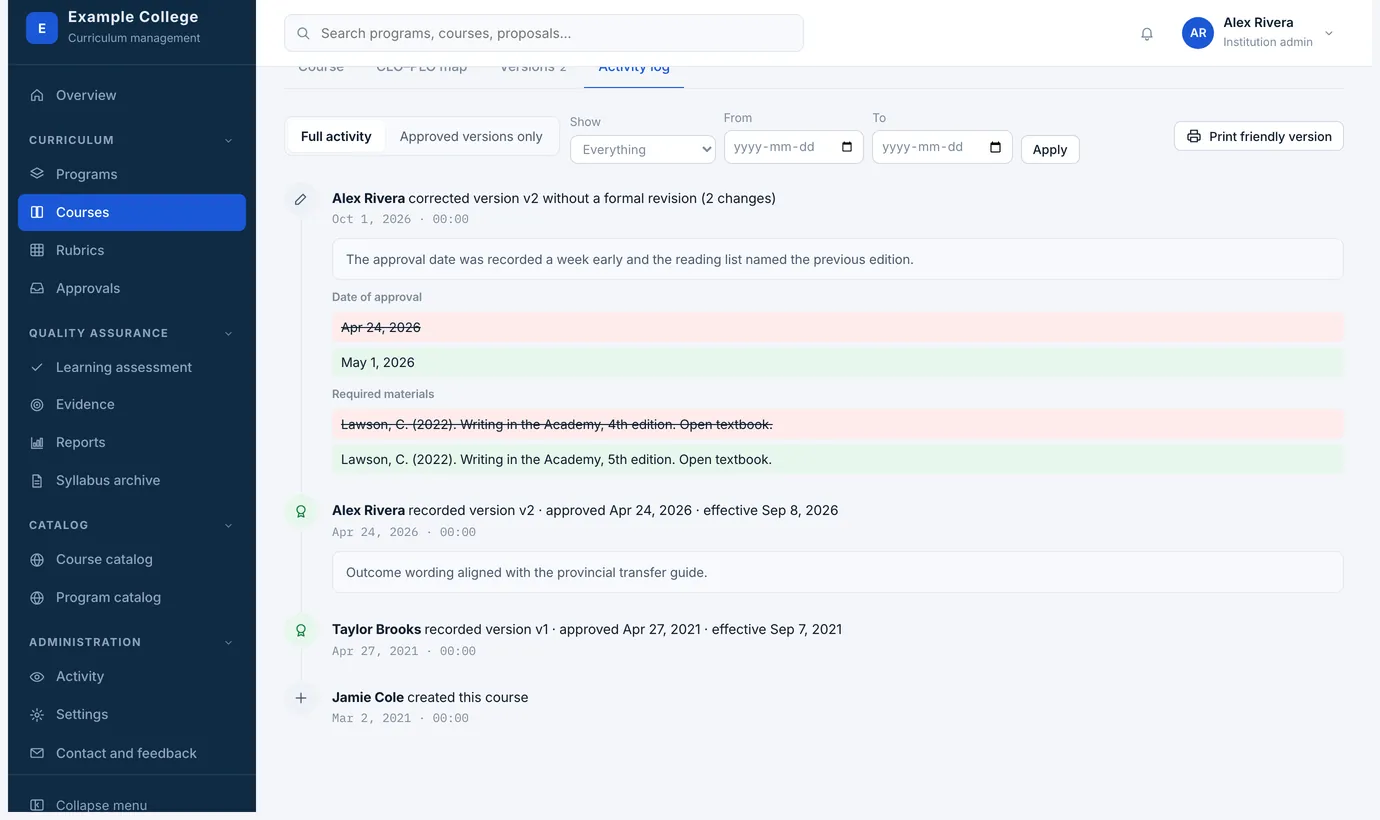
Task: Open the Activity log tab
Action: click(634, 70)
